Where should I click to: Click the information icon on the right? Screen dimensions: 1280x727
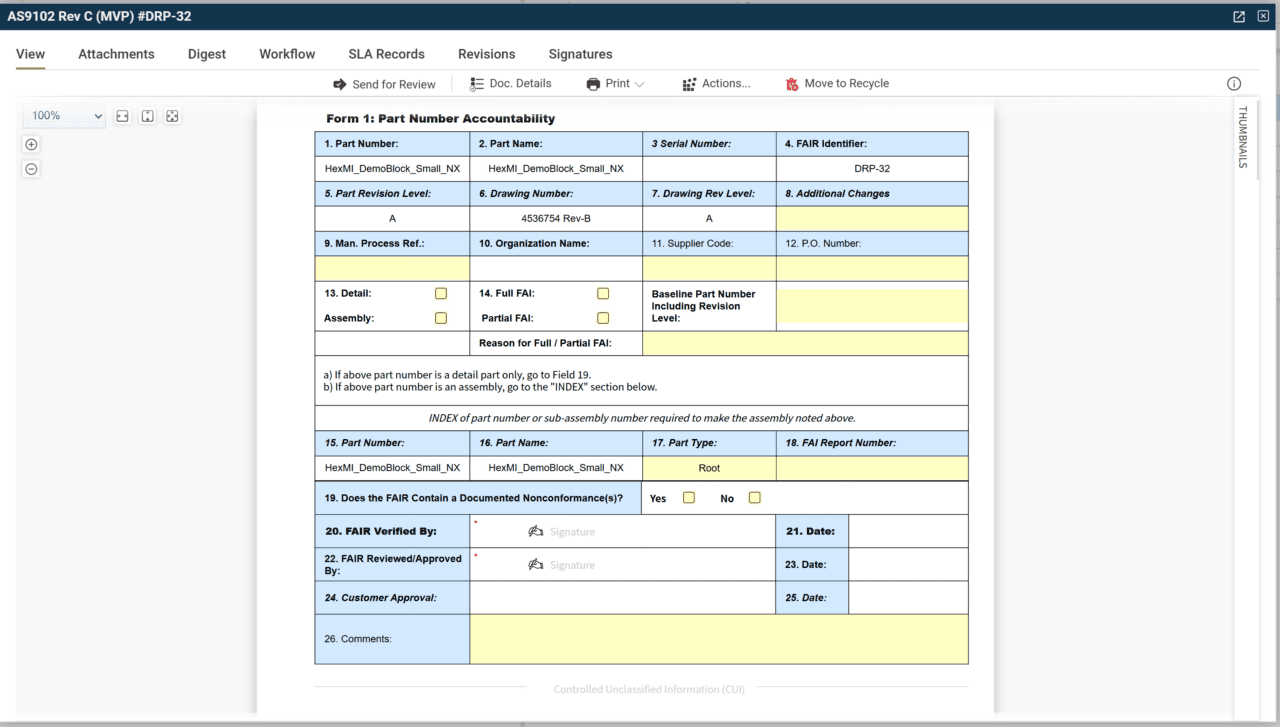pos(1234,84)
